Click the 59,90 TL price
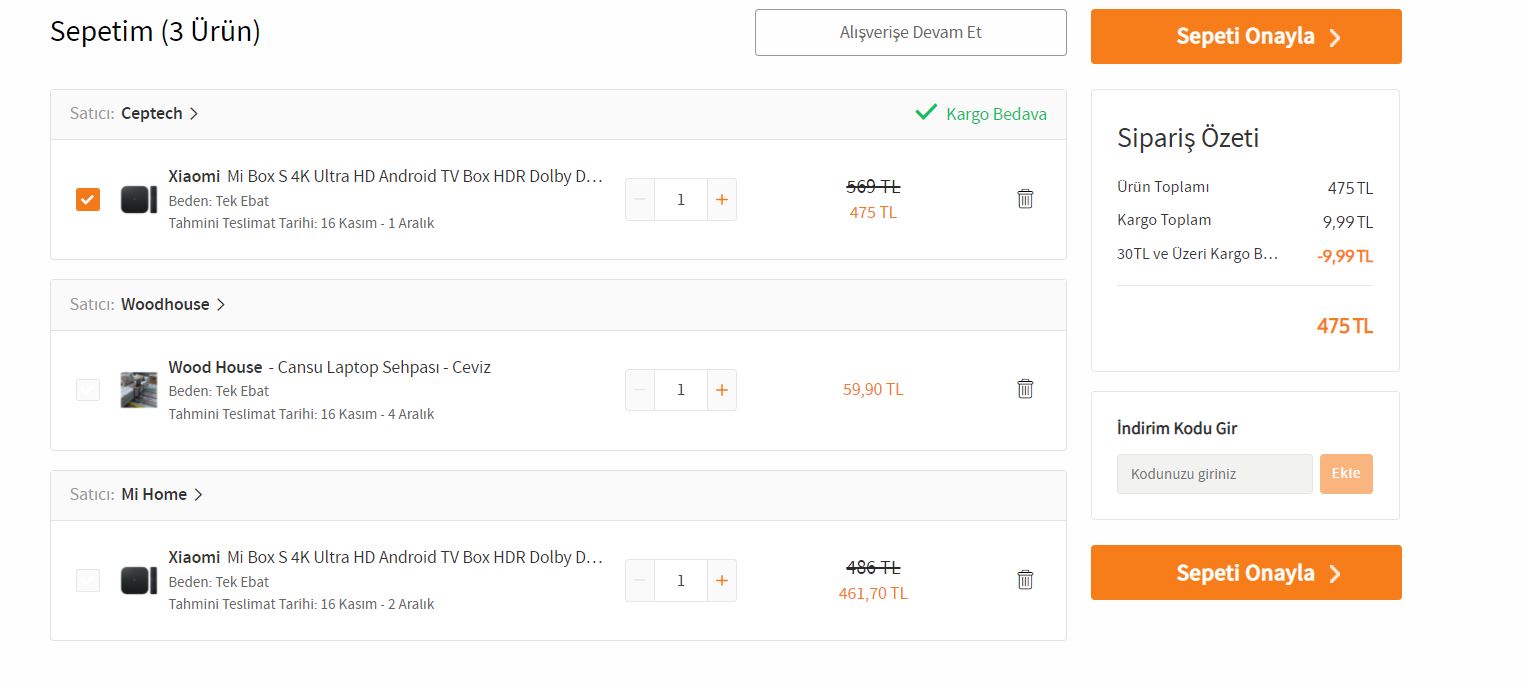1522x685 pixels. click(x=873, y=389)
